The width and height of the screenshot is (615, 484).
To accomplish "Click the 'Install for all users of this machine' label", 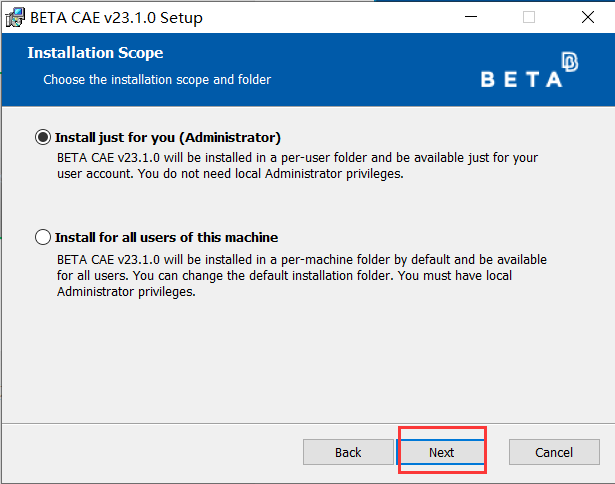I will pos(166,237).
